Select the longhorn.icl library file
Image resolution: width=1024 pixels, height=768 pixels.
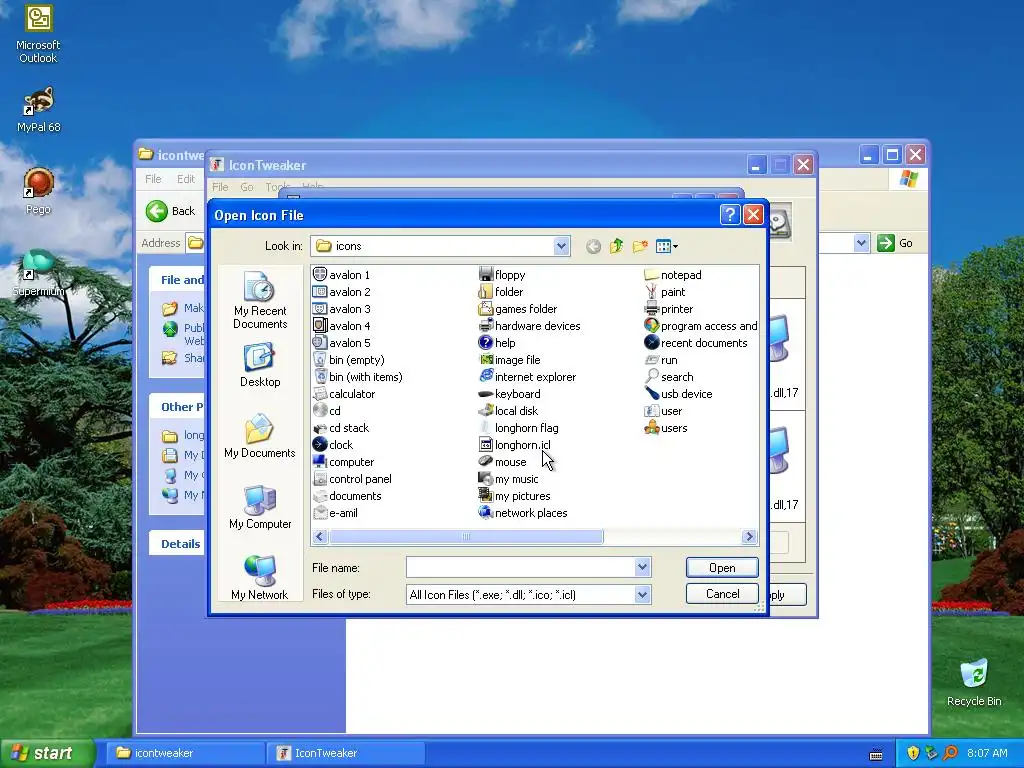515,445
